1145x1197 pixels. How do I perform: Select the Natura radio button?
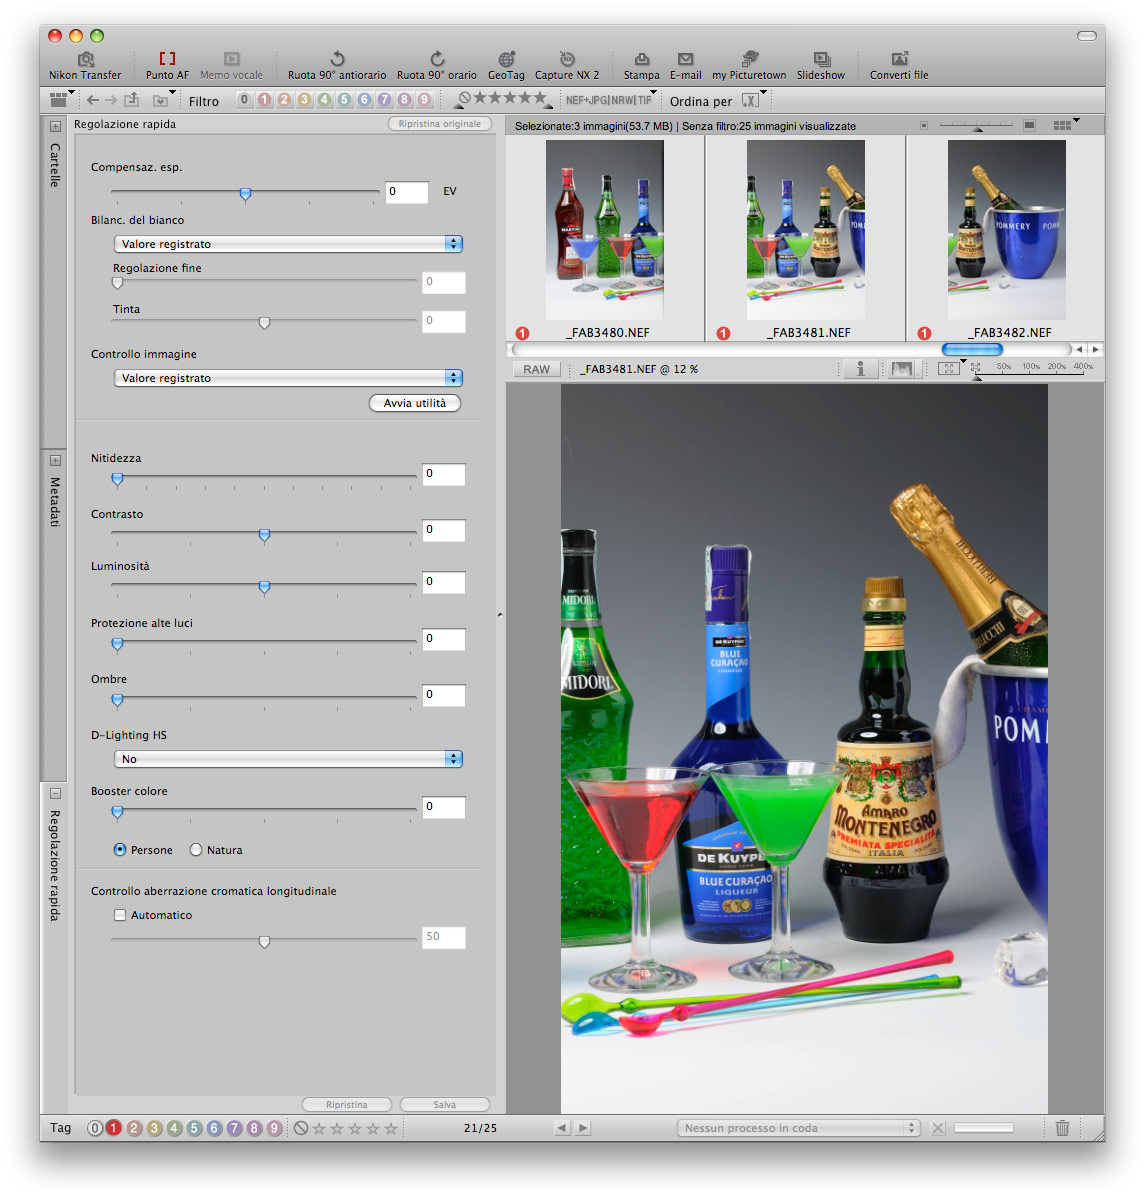click(196, 850)
